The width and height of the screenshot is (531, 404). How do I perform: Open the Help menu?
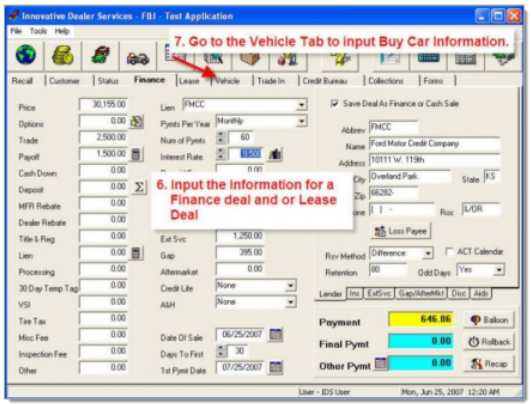[x=62, y=31]
